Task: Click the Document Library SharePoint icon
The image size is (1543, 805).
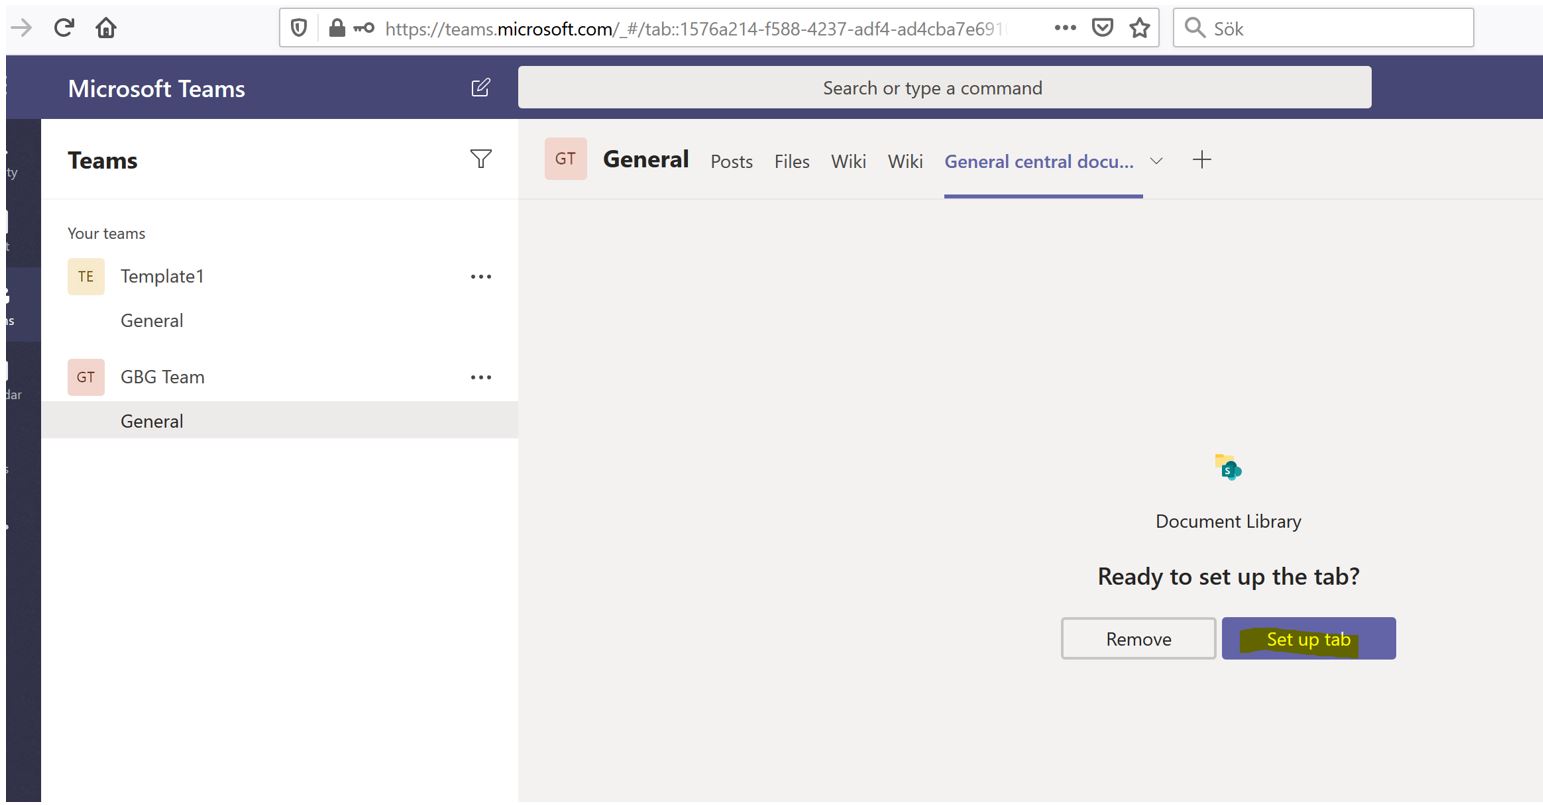Action: [x=1228, y=466]
